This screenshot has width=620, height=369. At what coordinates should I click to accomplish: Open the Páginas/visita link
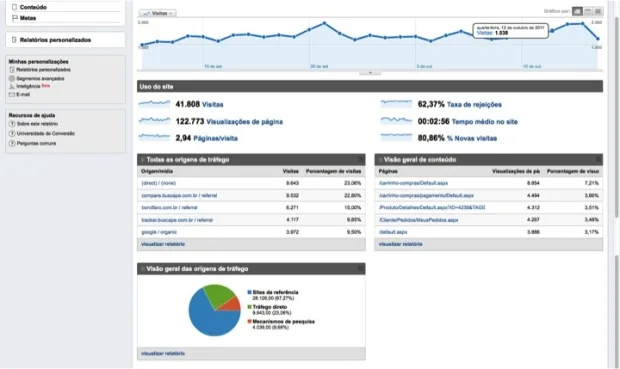pyautogui.click(x=215, y=138)
